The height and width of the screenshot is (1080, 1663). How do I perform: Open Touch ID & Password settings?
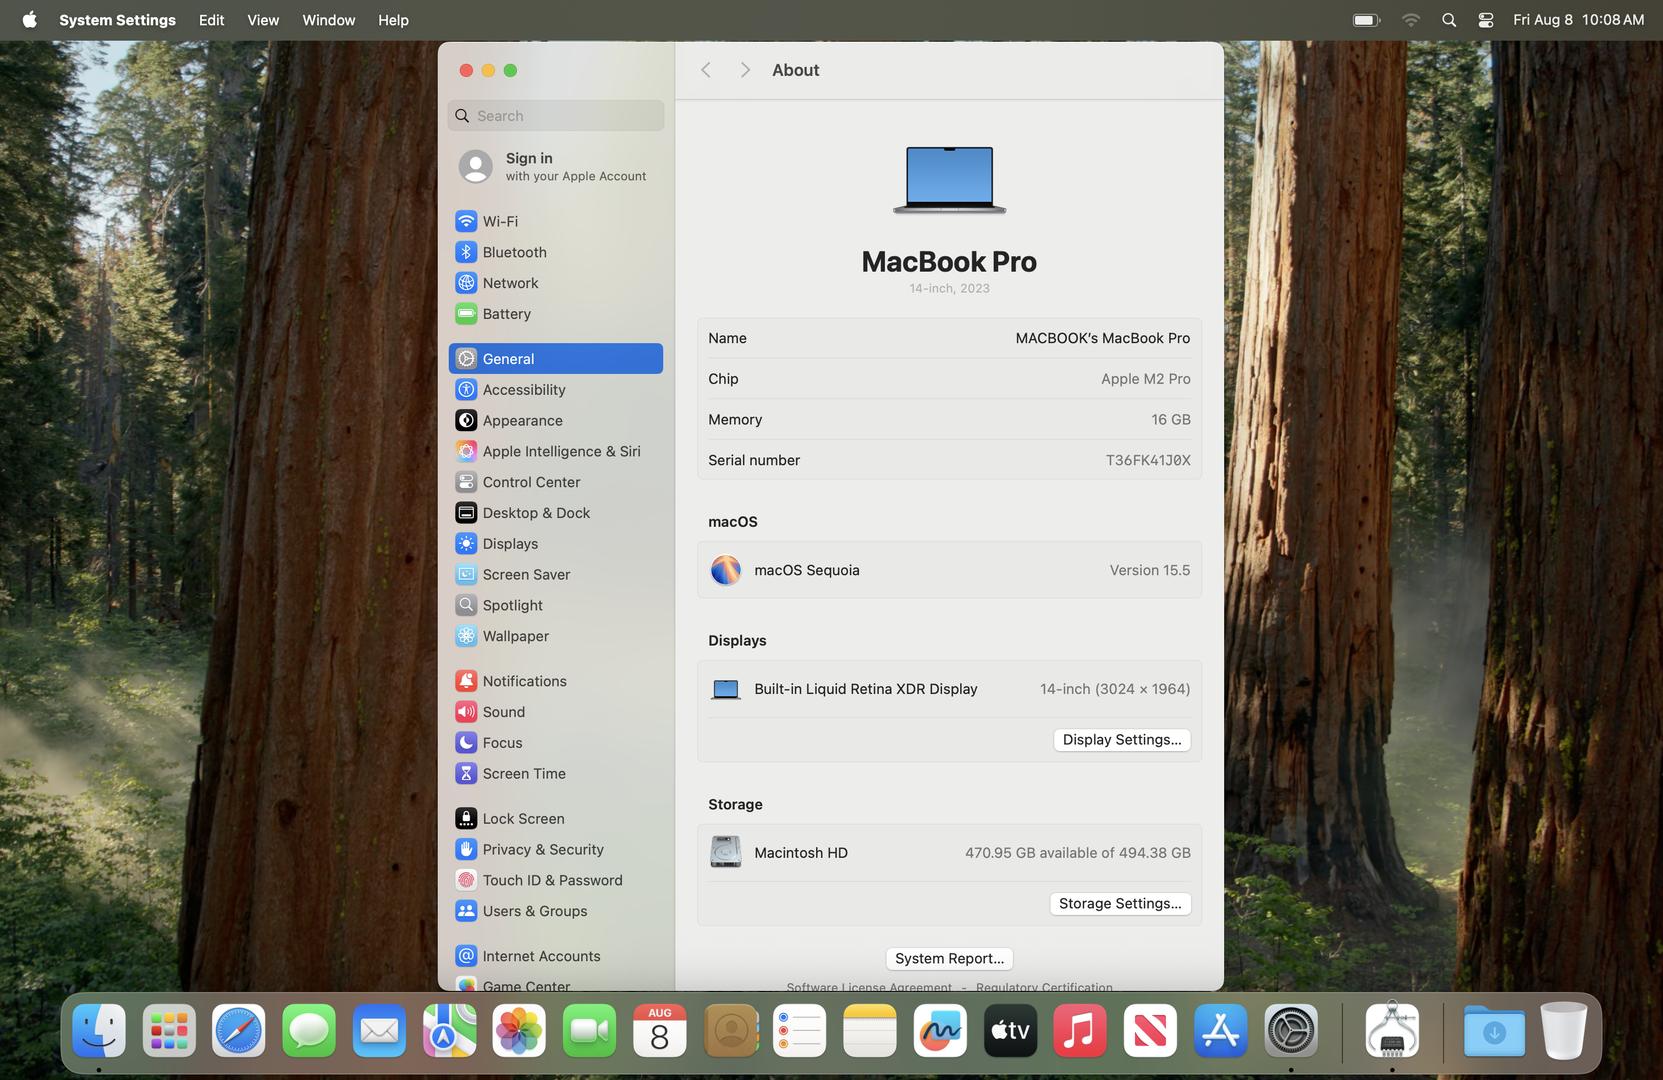555,881
